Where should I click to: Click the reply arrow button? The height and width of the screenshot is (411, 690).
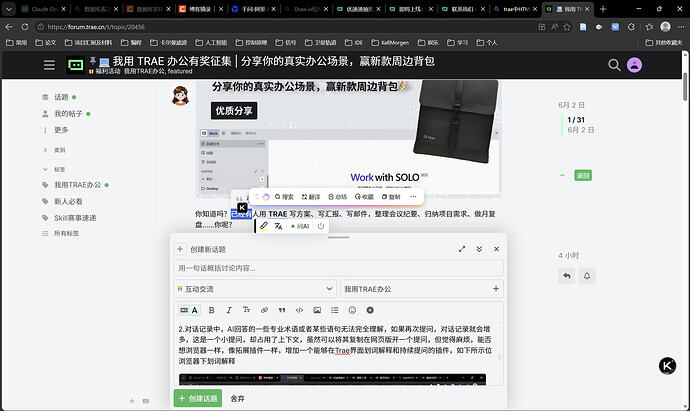(567, 276)
